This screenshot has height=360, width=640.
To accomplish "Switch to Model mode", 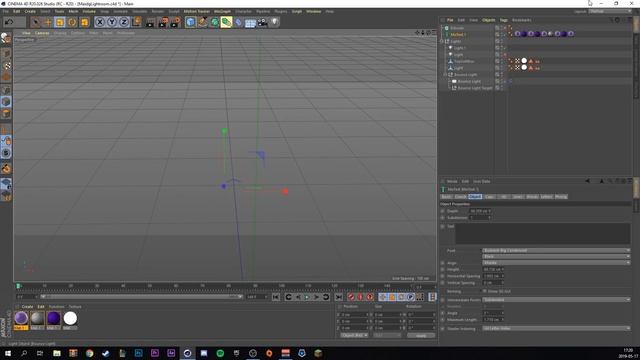I will coord(6,54).
